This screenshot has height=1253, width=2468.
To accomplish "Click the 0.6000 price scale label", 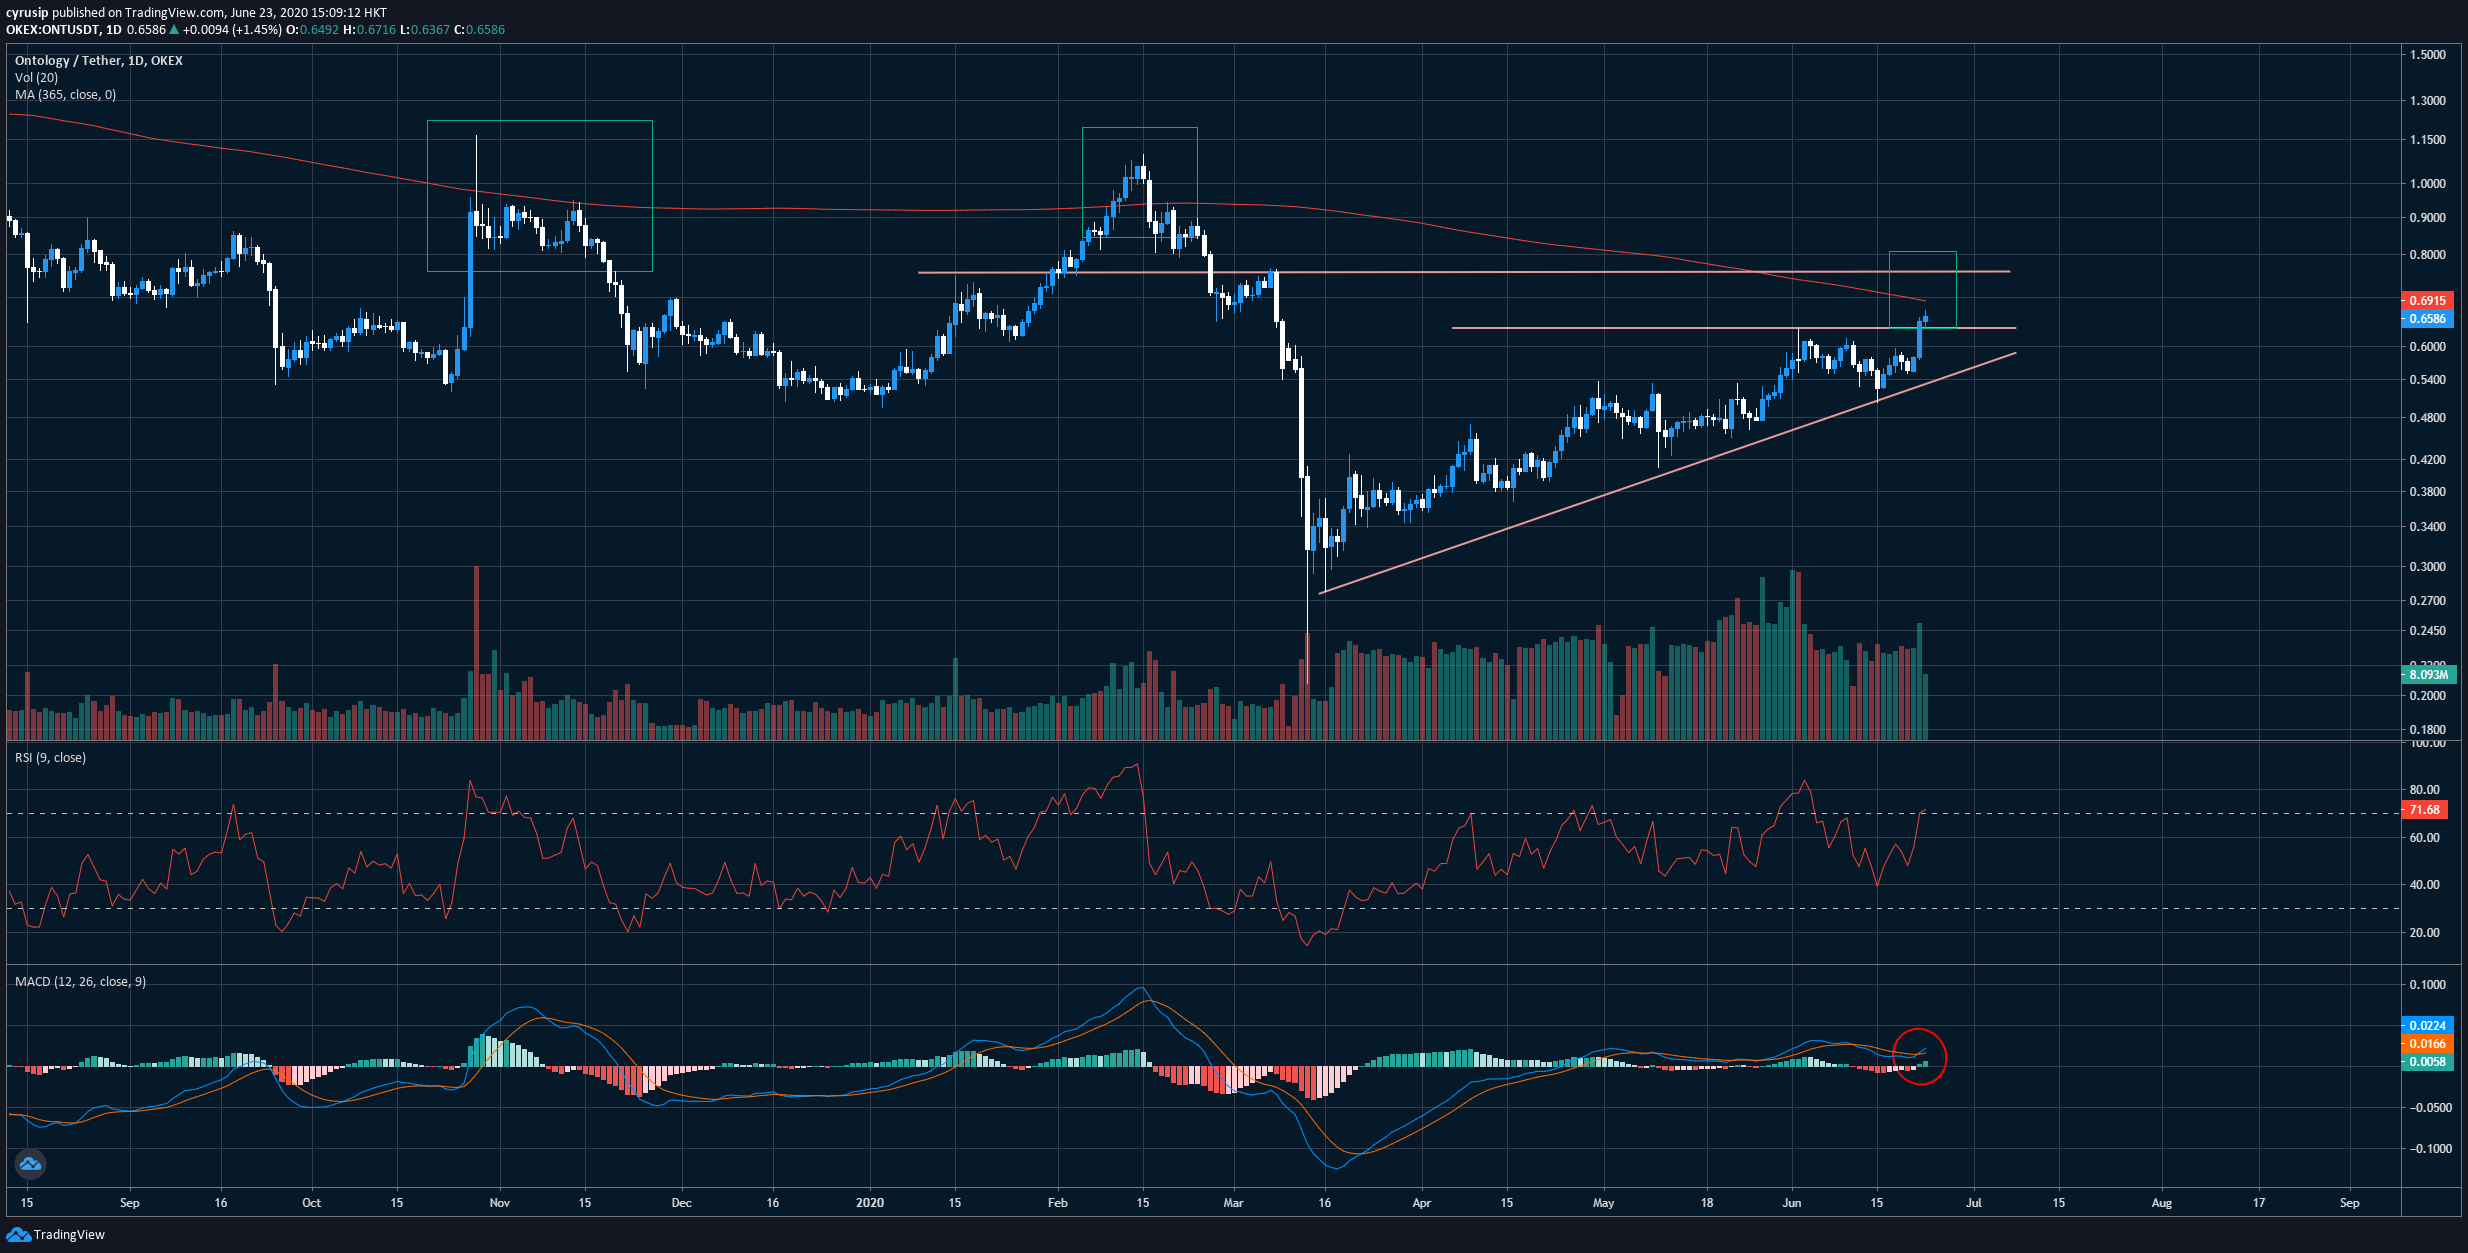I will point(2428,347).
